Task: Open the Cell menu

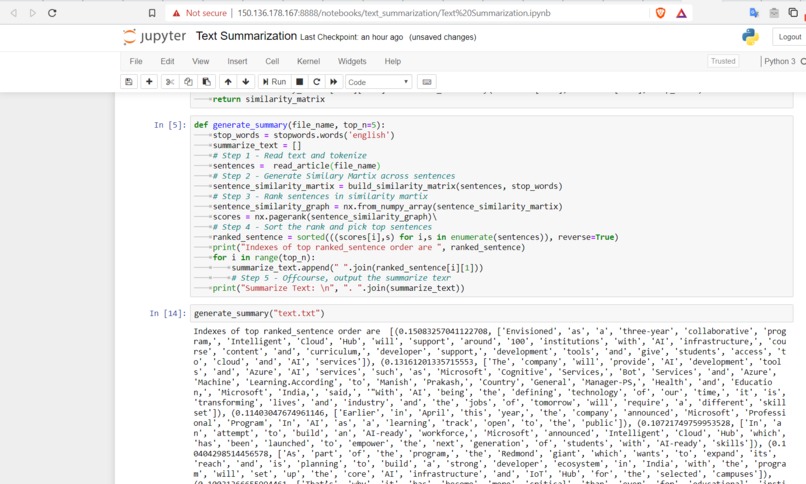Action: click(272, 61)
